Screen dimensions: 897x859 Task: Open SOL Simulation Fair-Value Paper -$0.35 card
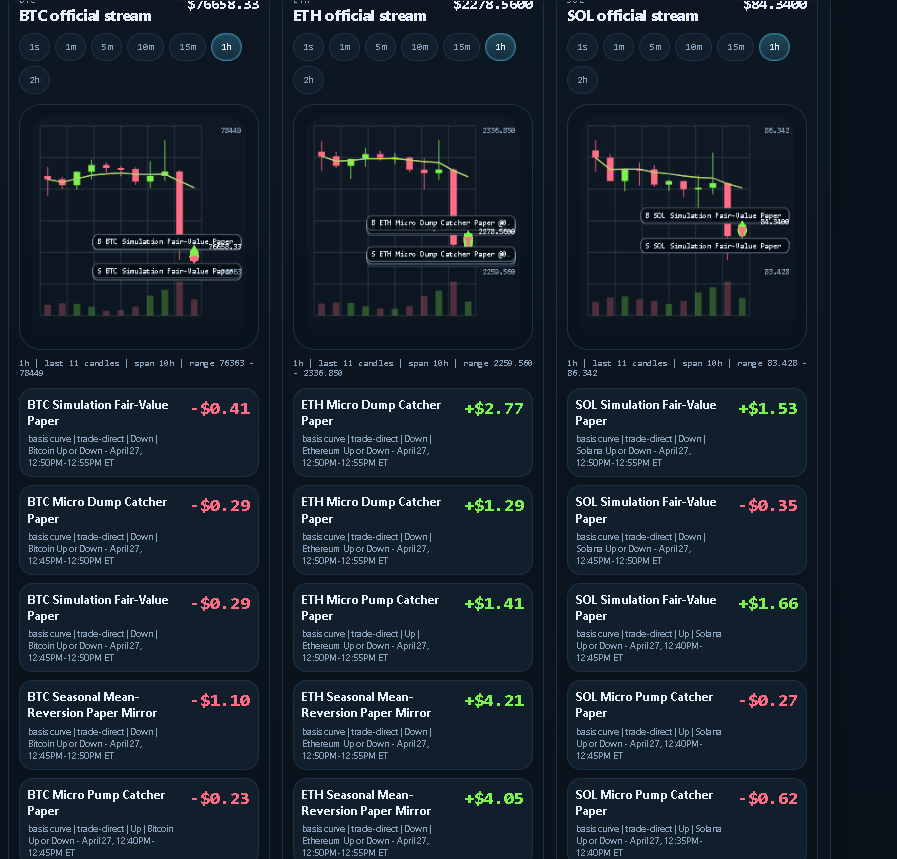pyautogui.click(x=687, y=530)
